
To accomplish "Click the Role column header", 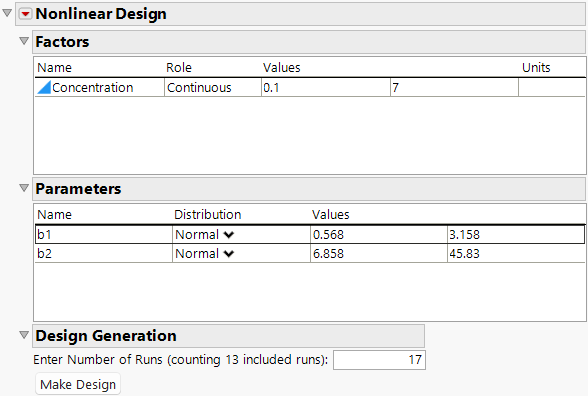I will (179, 68).
